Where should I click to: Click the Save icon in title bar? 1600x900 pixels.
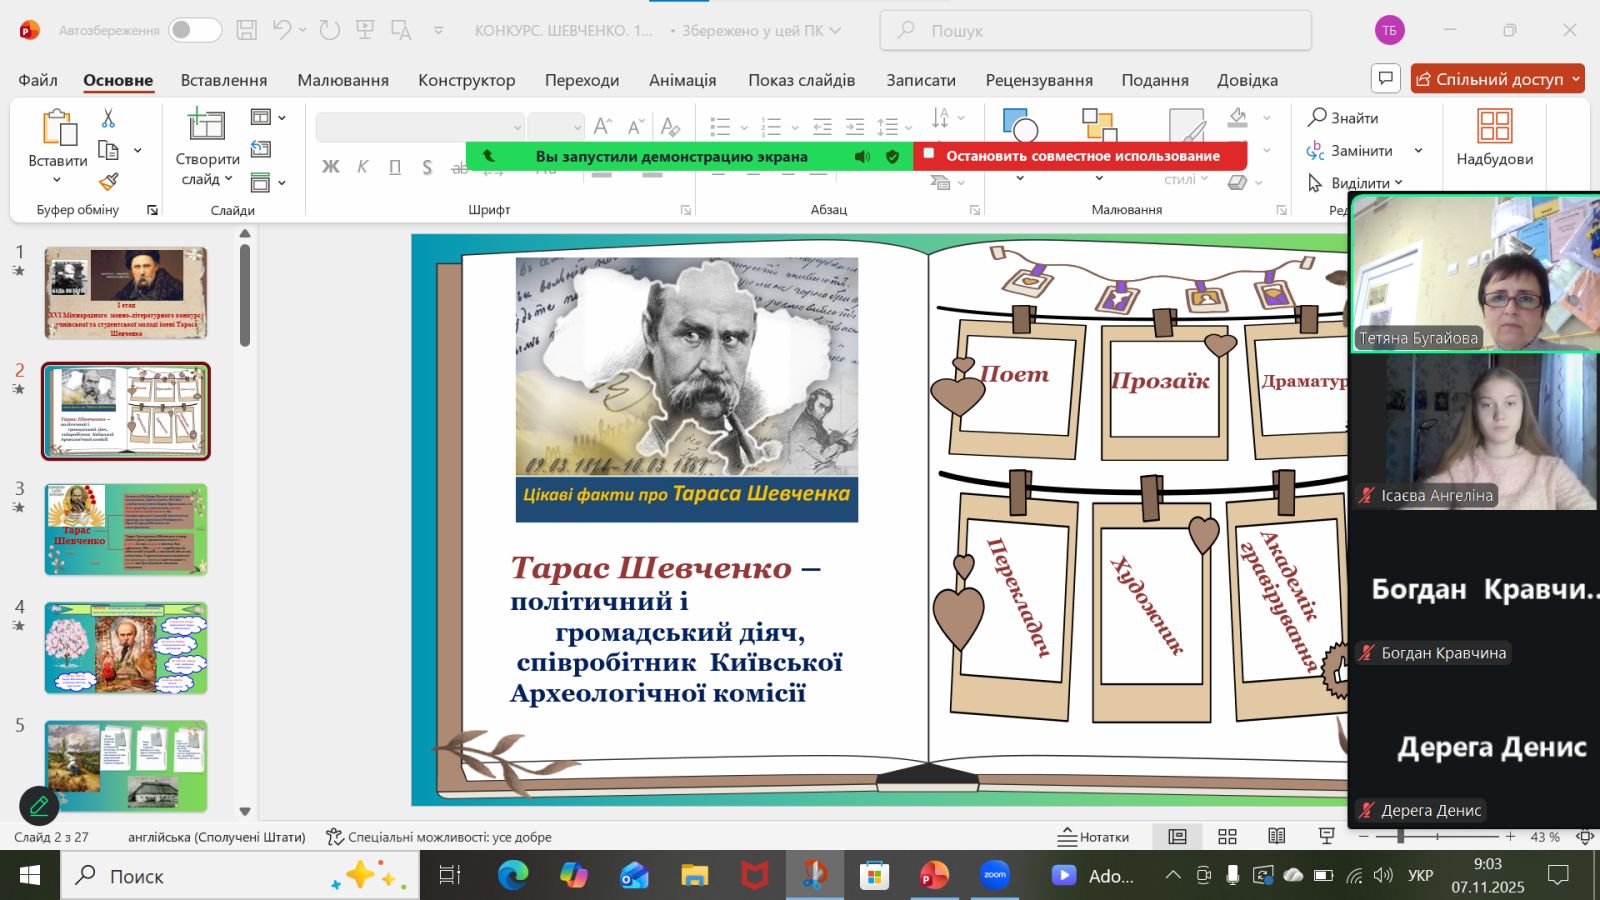[246, 30]
